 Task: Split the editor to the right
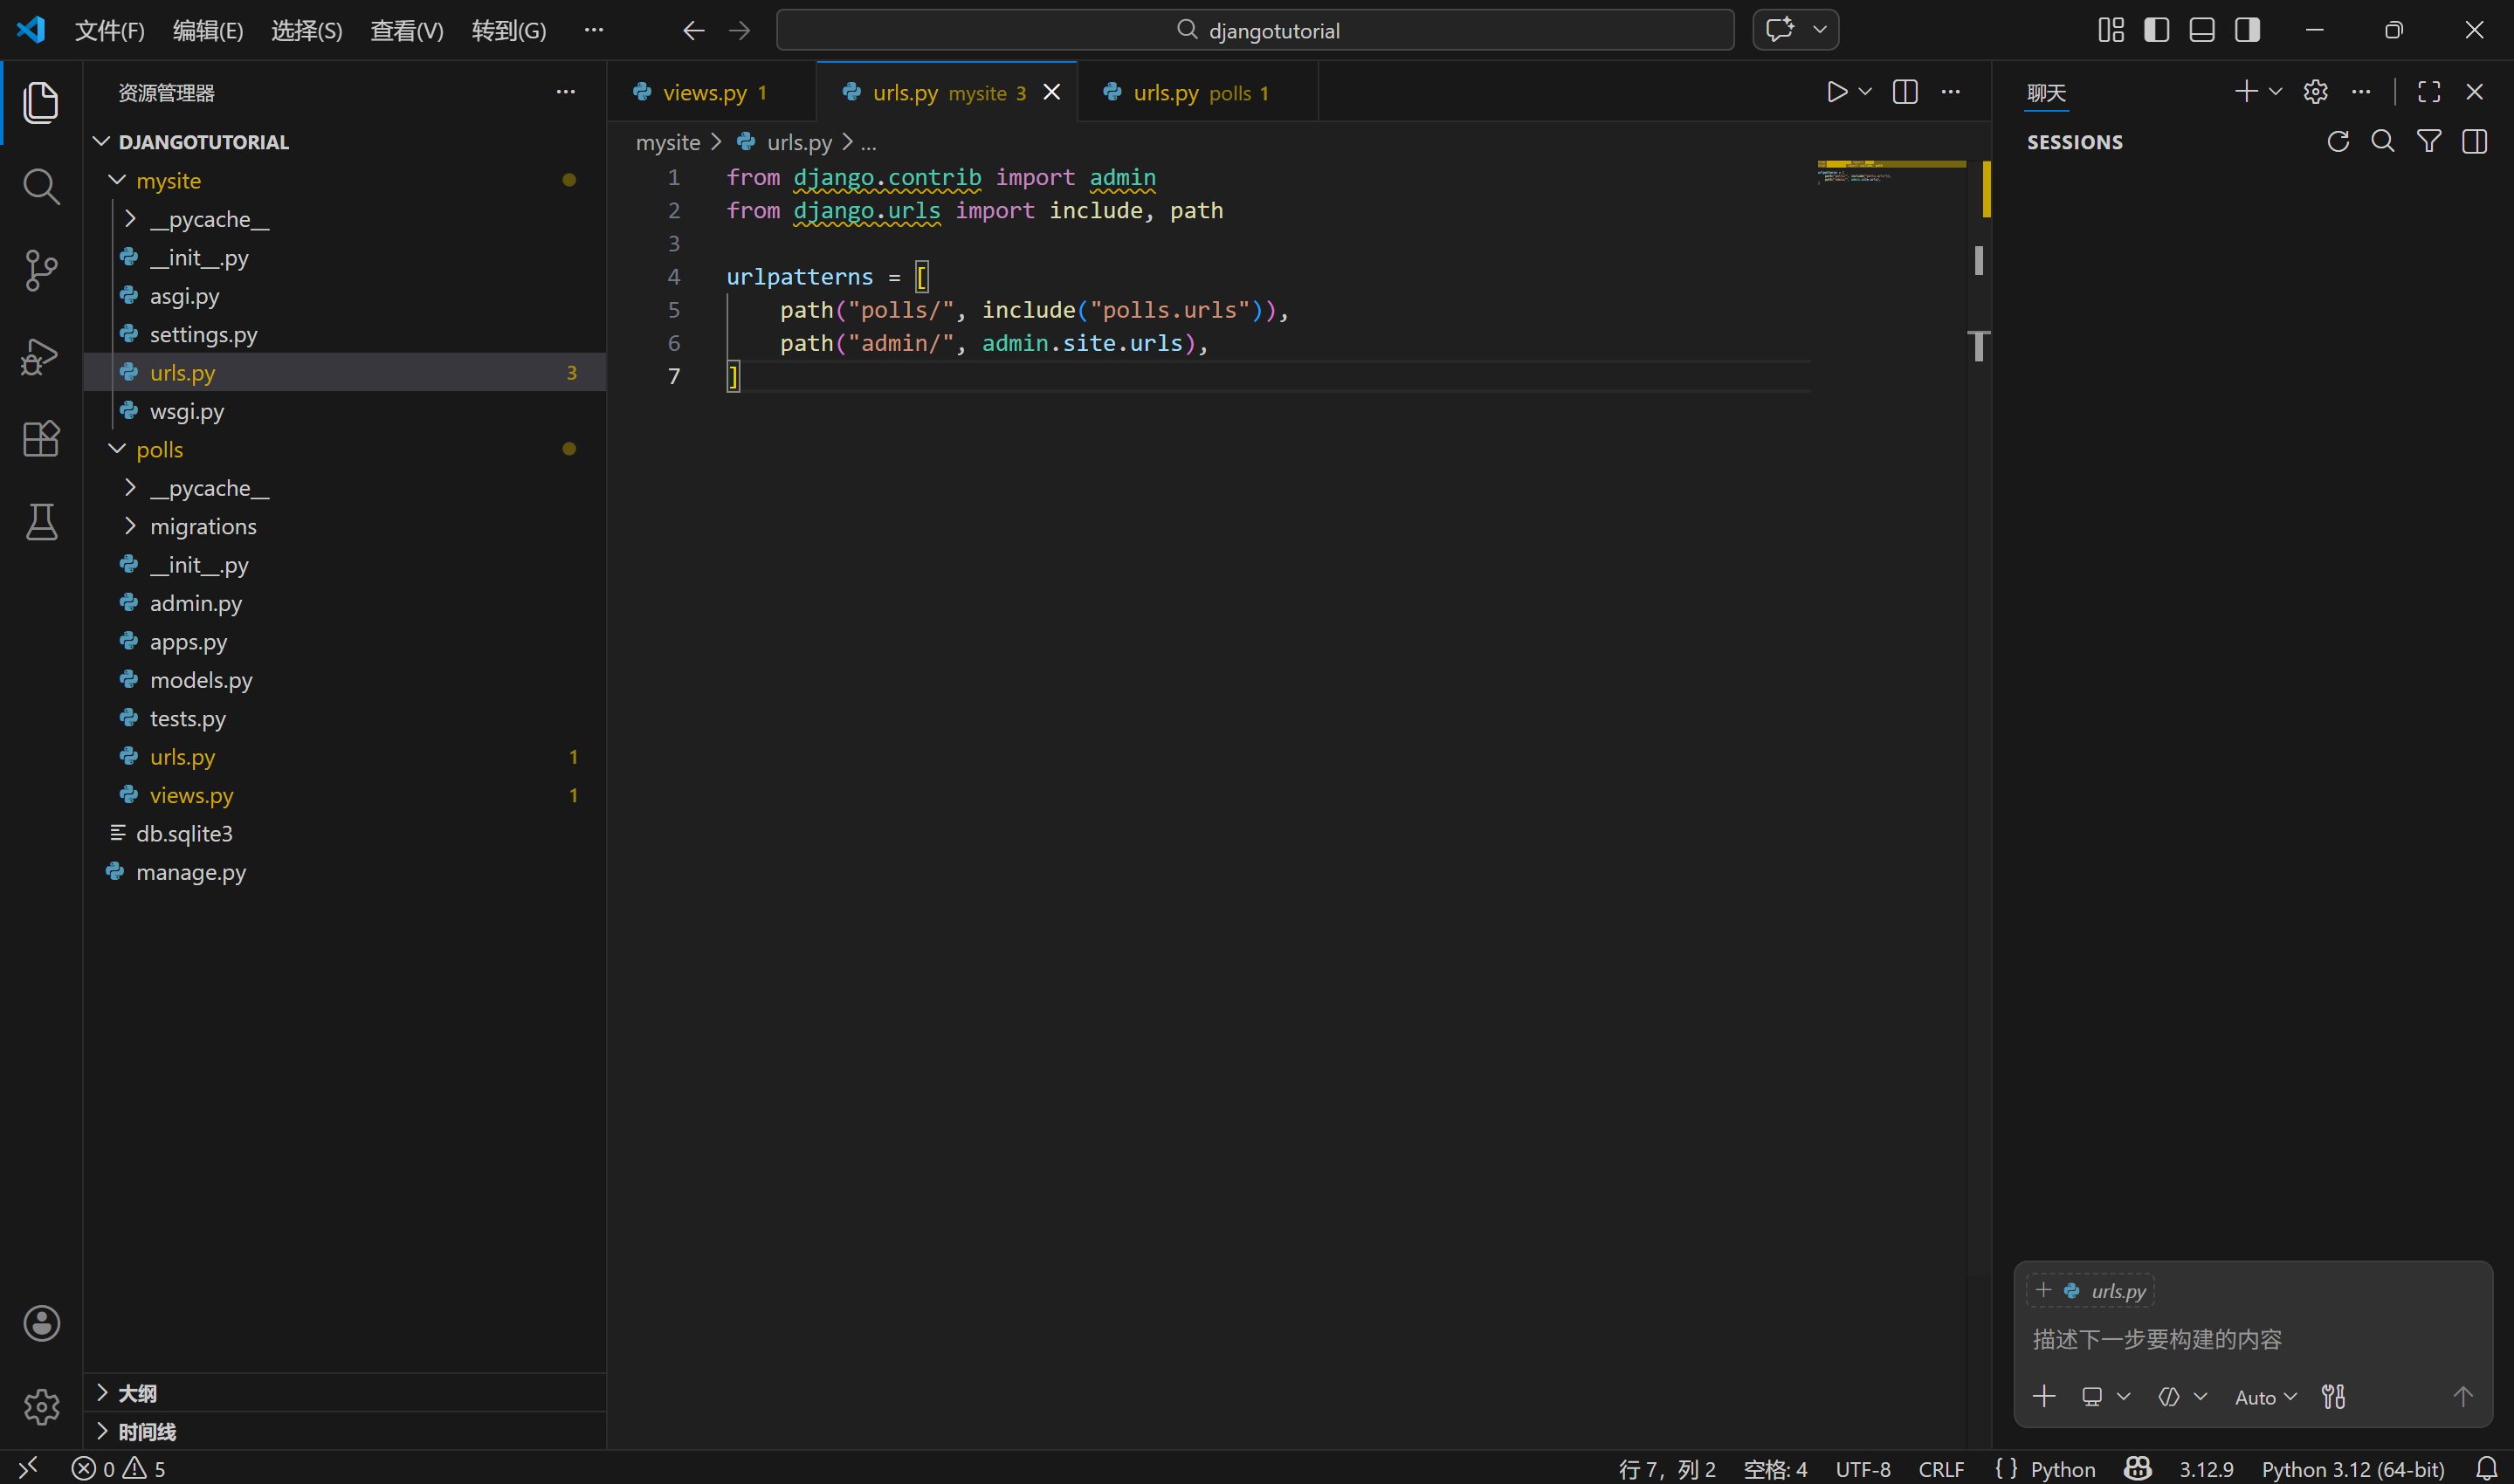click(1905, 92)
